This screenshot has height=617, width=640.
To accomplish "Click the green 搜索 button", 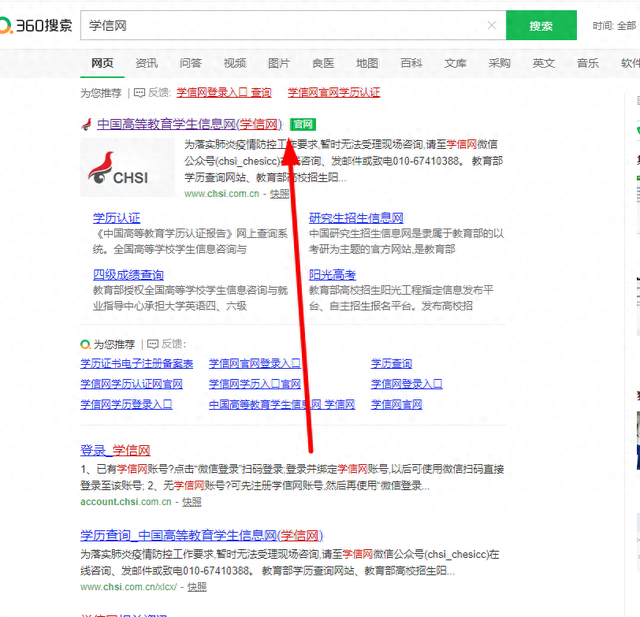I will coord(541,25).
